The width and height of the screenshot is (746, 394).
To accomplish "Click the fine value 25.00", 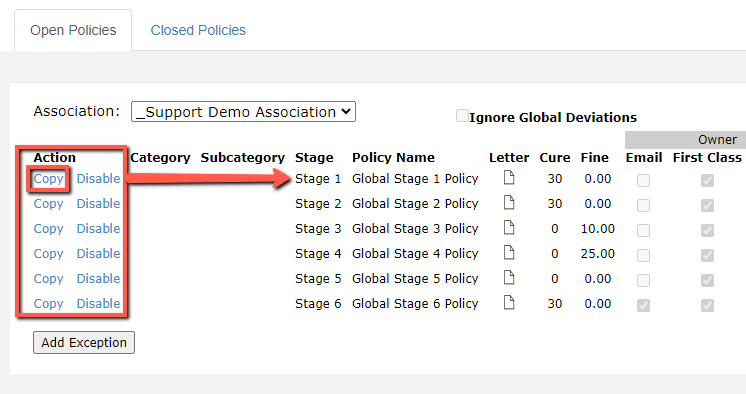I will click(598, 254).
